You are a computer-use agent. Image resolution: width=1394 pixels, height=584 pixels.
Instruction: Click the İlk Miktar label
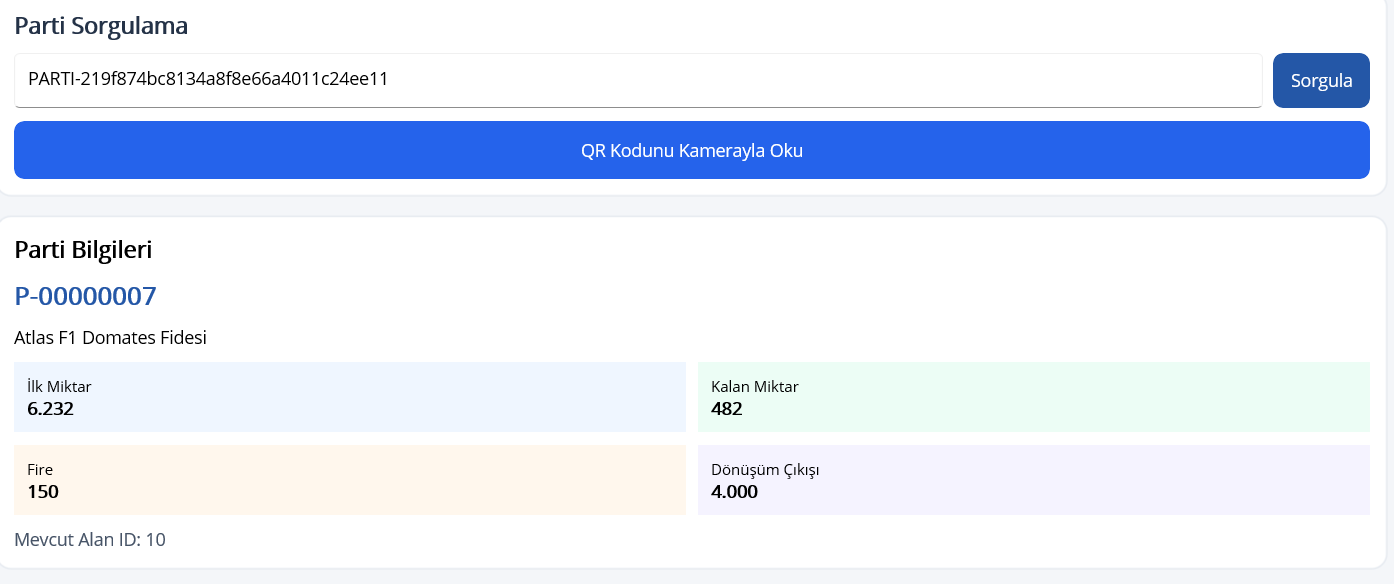pos(59,386)
